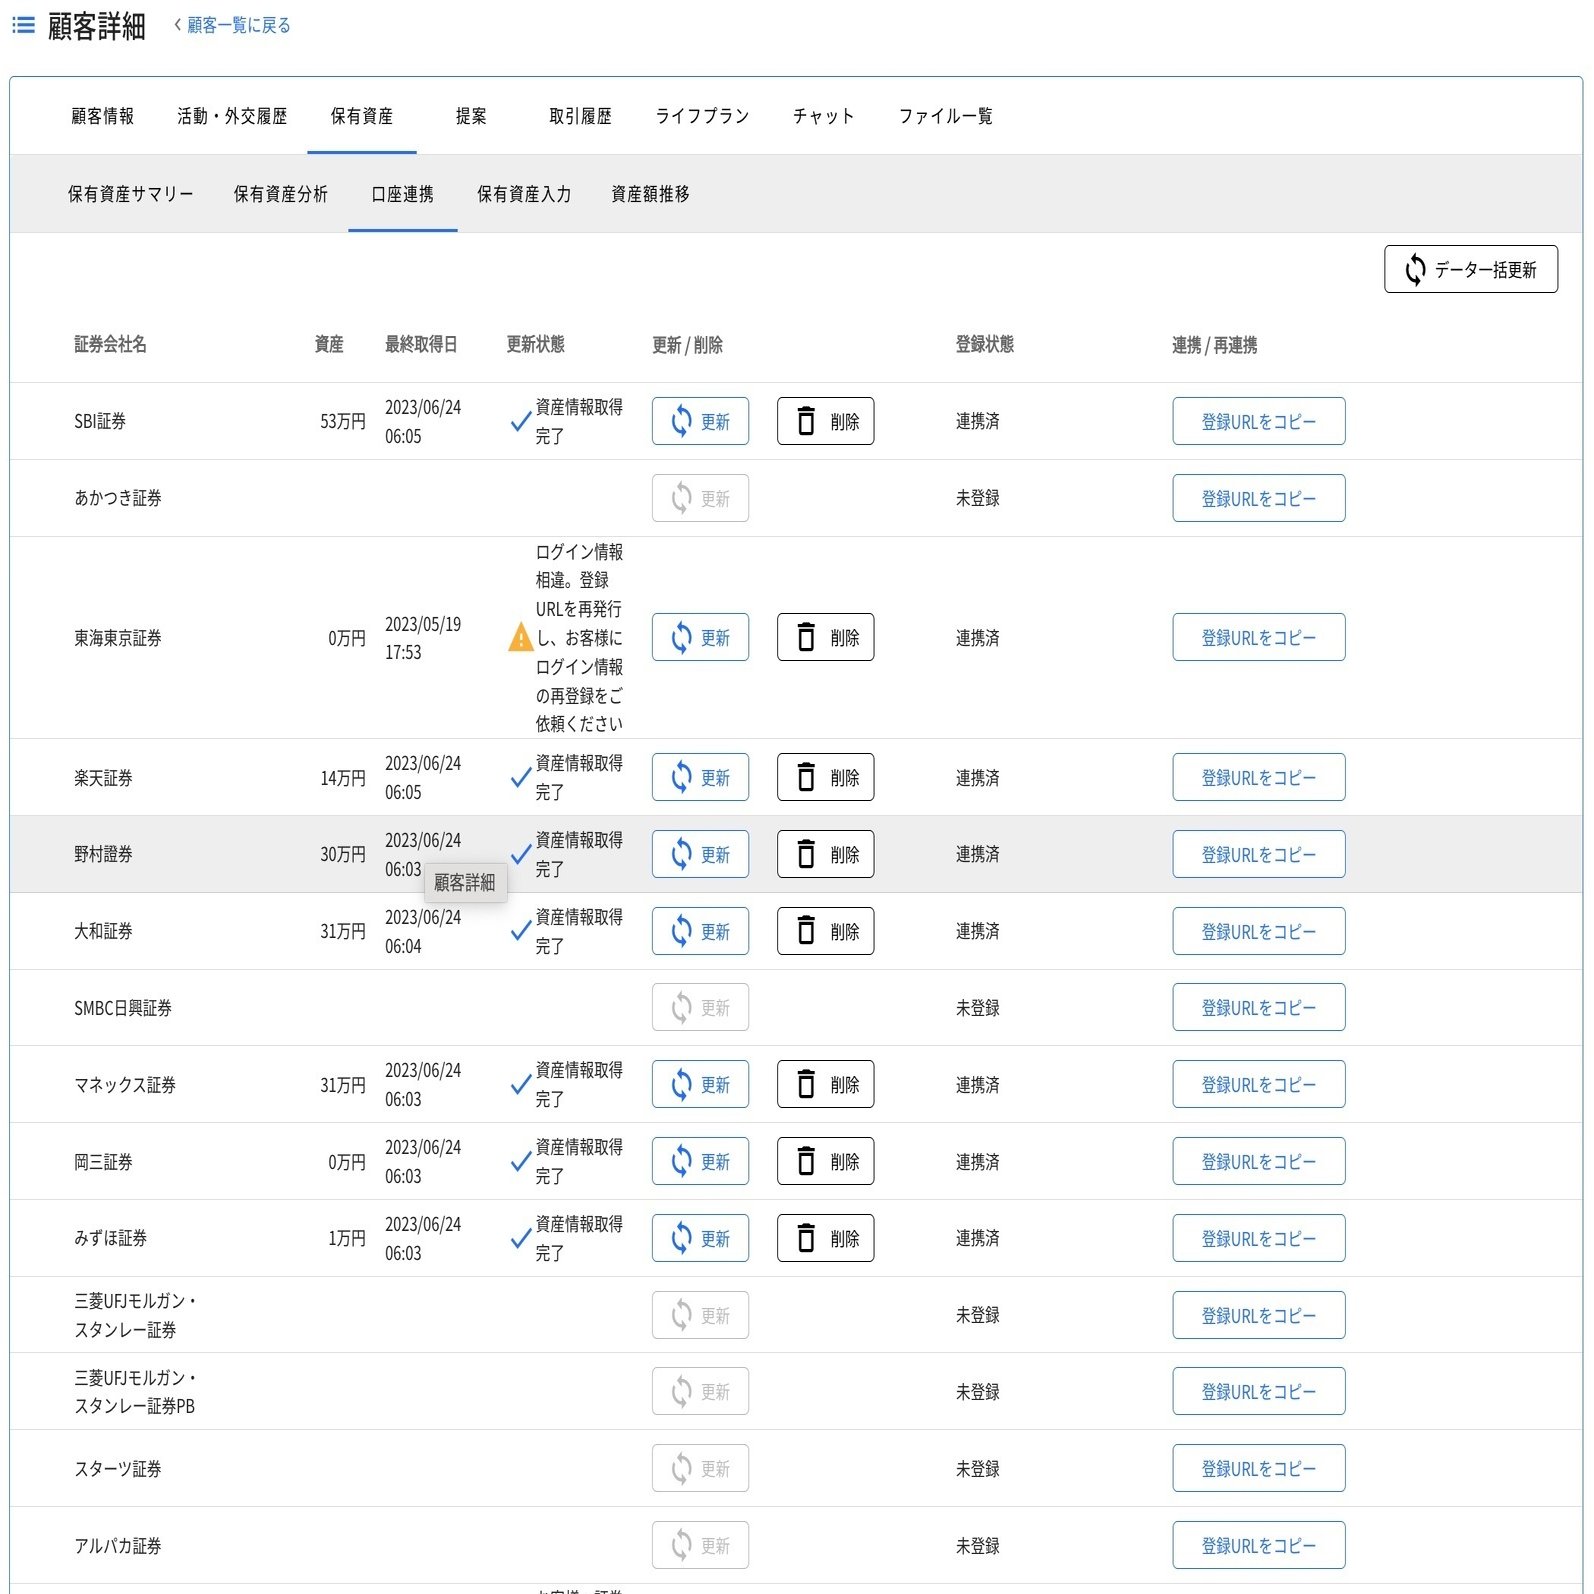Delete the マネックス証券 link
Screen dimensions: 1594x1594
tap(825, 1084)
